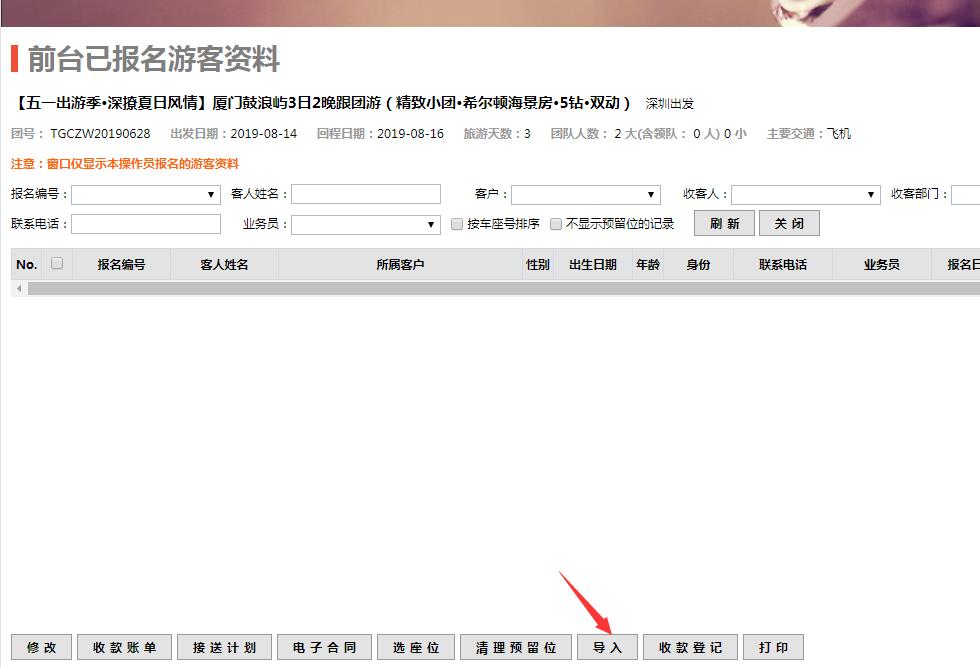The image size is (980, 667).
Task: Click the 接送计划 transfer plan button
Action: (x=225, y=647)
